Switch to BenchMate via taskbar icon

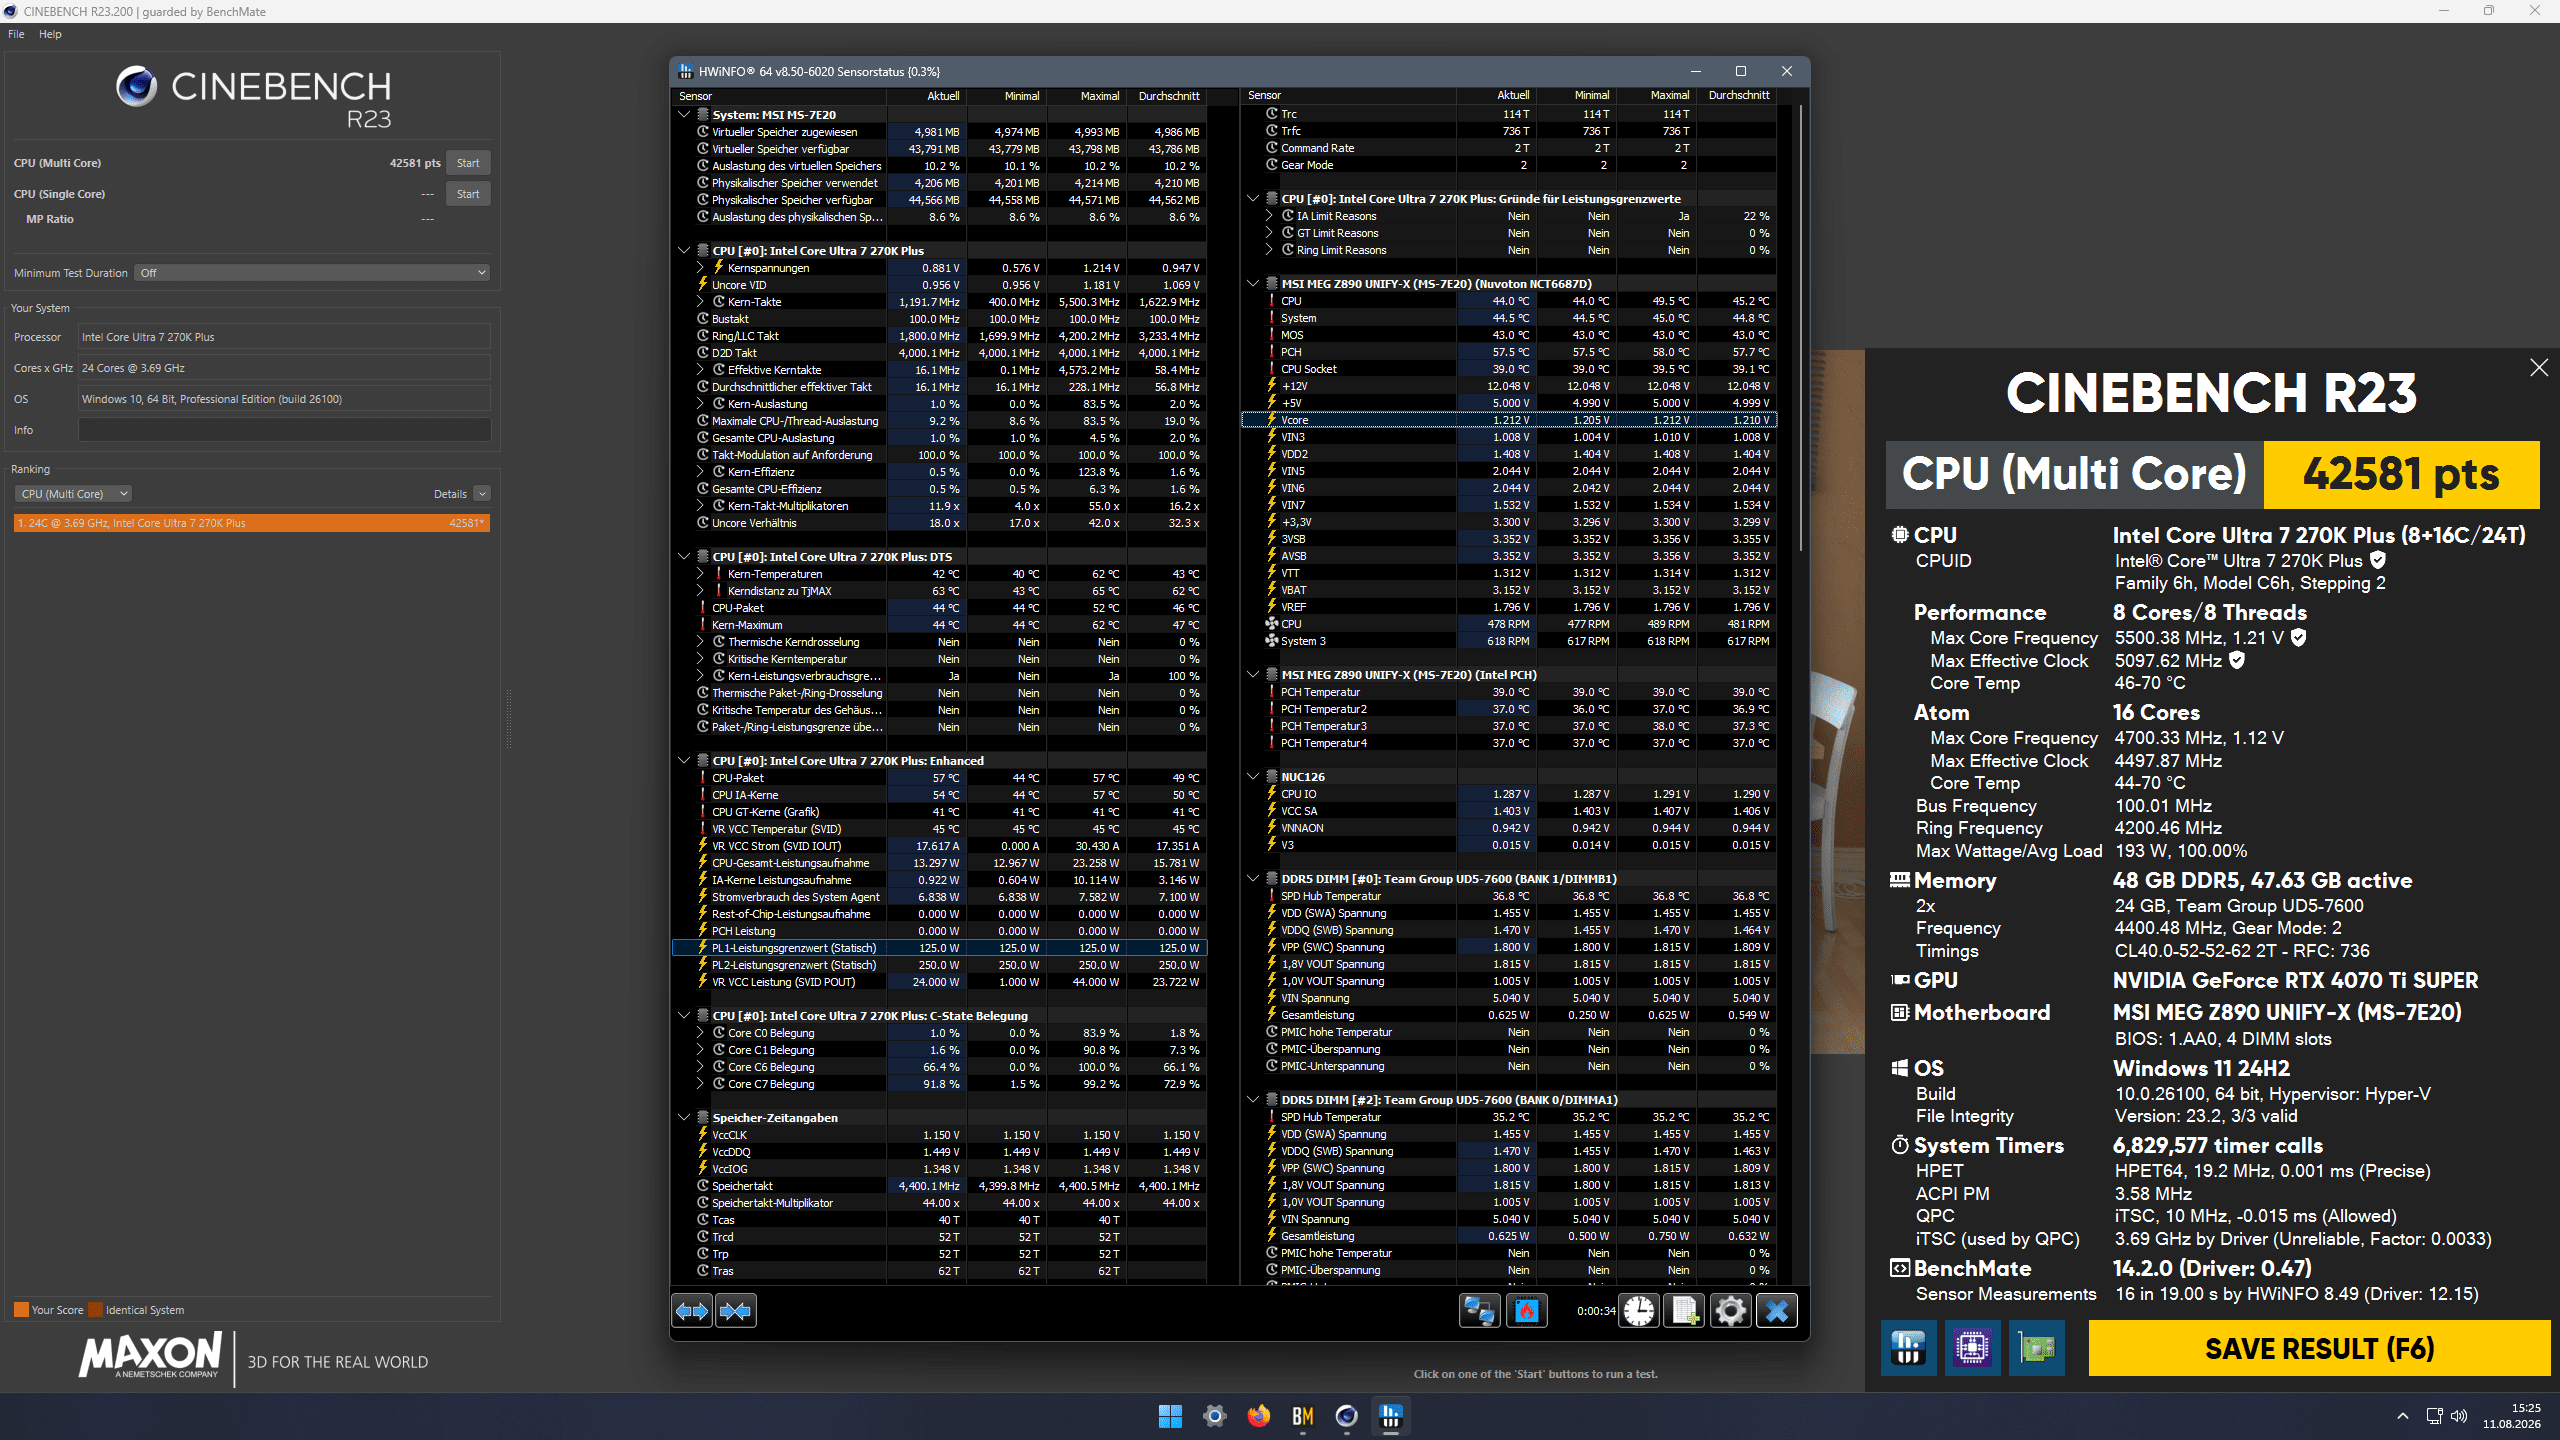[1302, 1416]
